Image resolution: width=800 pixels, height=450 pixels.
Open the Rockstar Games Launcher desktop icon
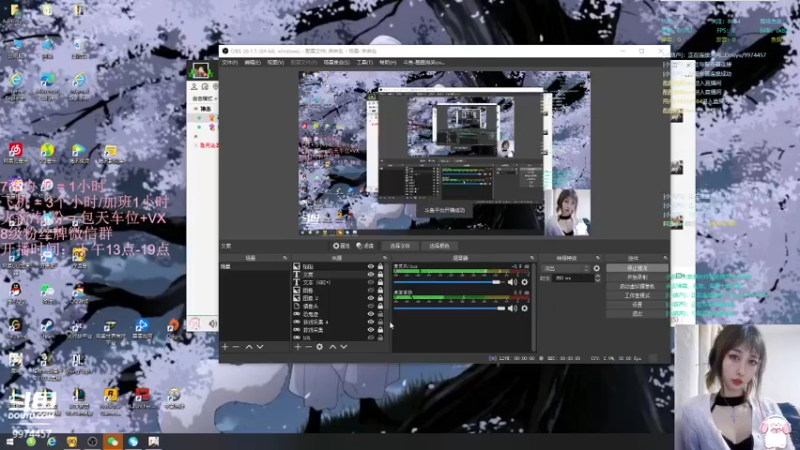click(x=110, y=398)
